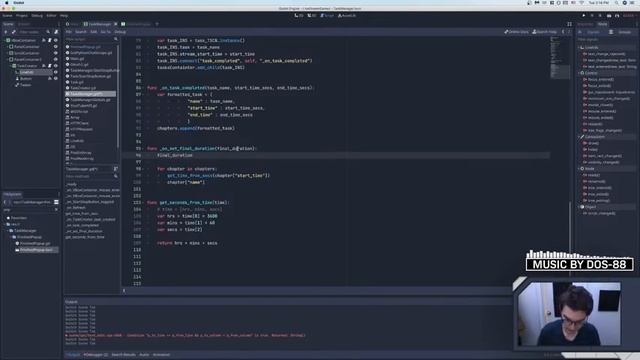
Task: Fold the _on_task_completed function at line 86
Action: pos(144,88)
